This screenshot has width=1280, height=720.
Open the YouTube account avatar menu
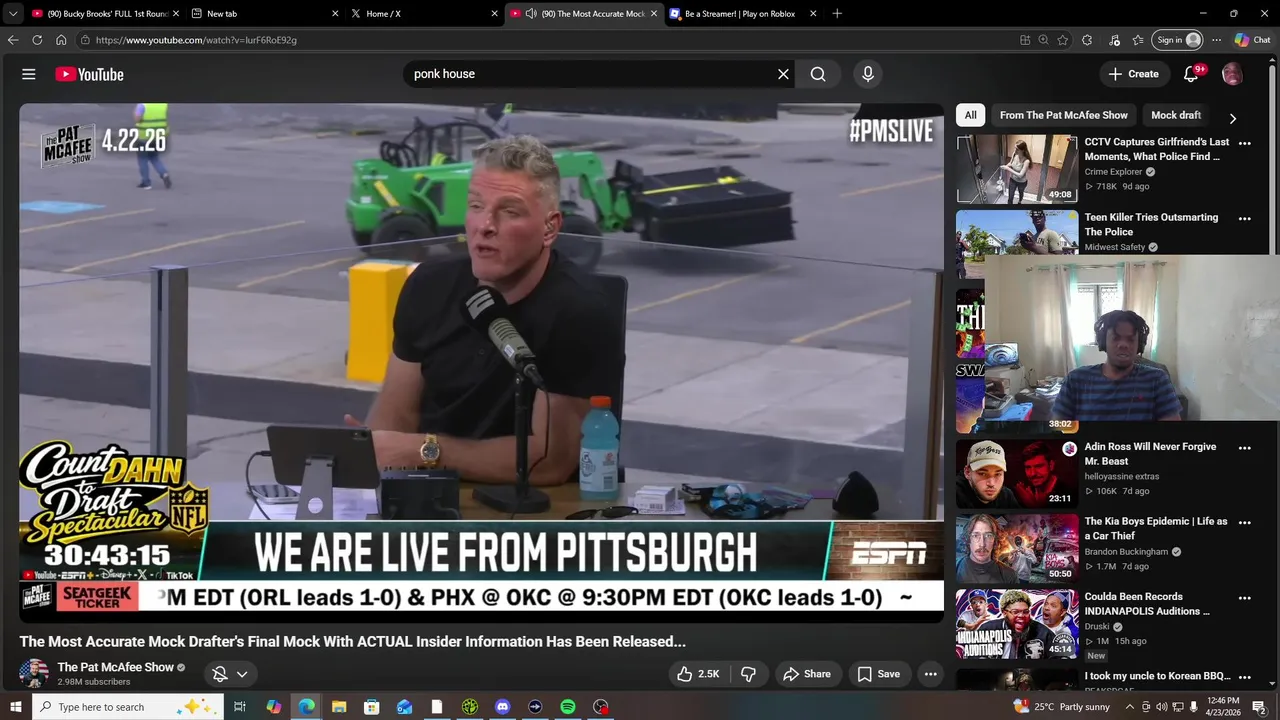point(1232,74)
